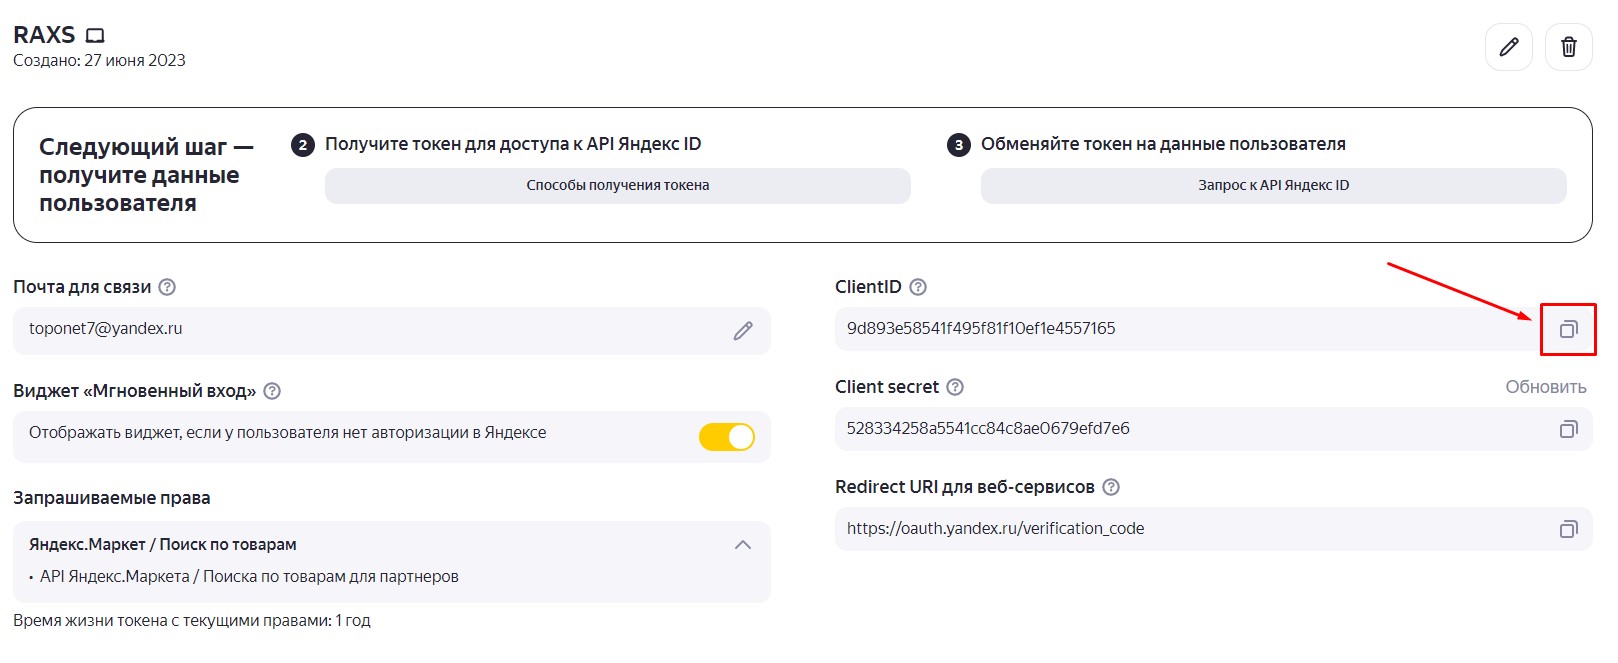Screen dimensions: 1618x663
Task: Open help icon next to Client secret
Action: [955, 387]
